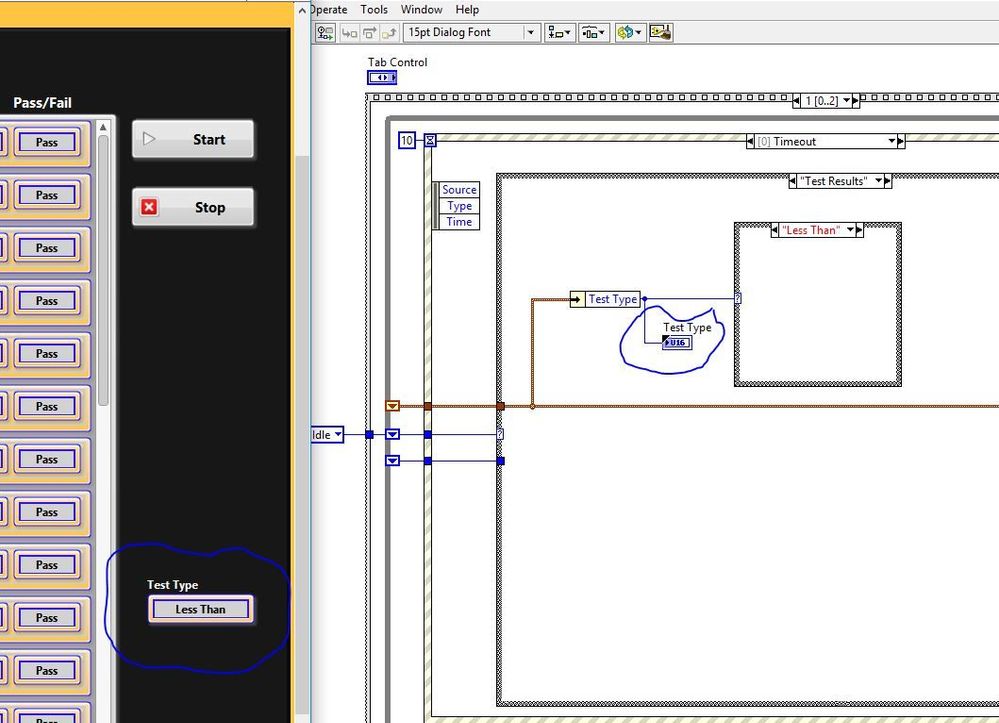Screen dimensions: 999x723
Task: Open the Window menu
Action: 421,10
